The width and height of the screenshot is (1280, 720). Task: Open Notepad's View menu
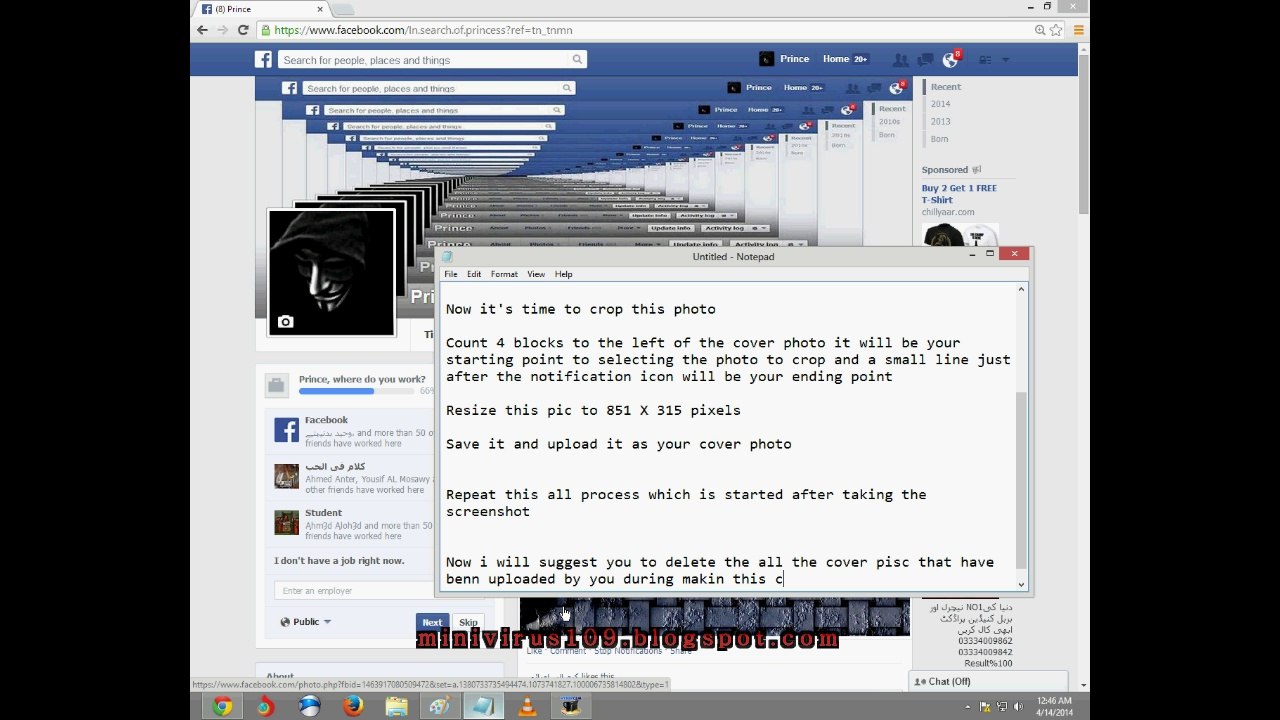tap(536, 274)
